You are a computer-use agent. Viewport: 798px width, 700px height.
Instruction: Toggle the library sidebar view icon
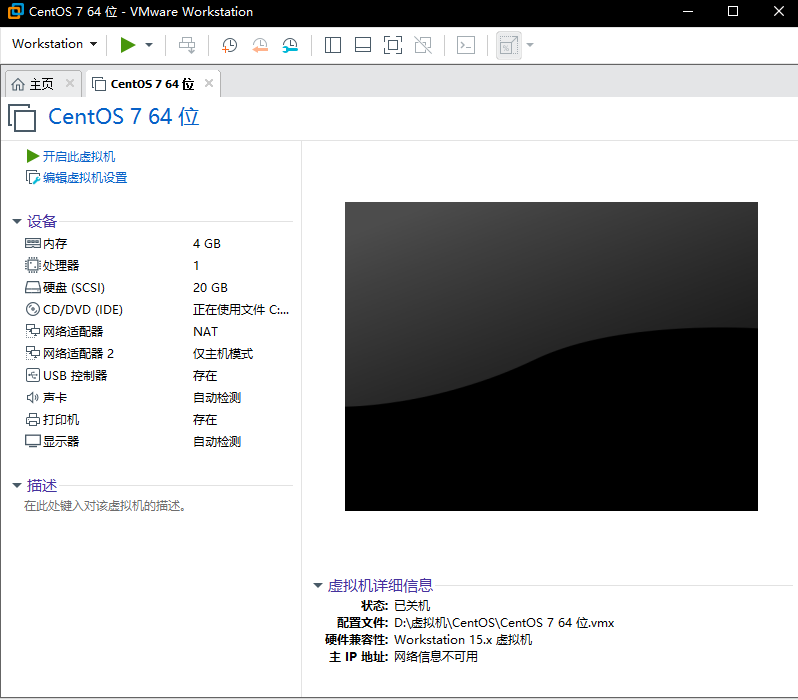pyautogui.click(x=333, y=45)
